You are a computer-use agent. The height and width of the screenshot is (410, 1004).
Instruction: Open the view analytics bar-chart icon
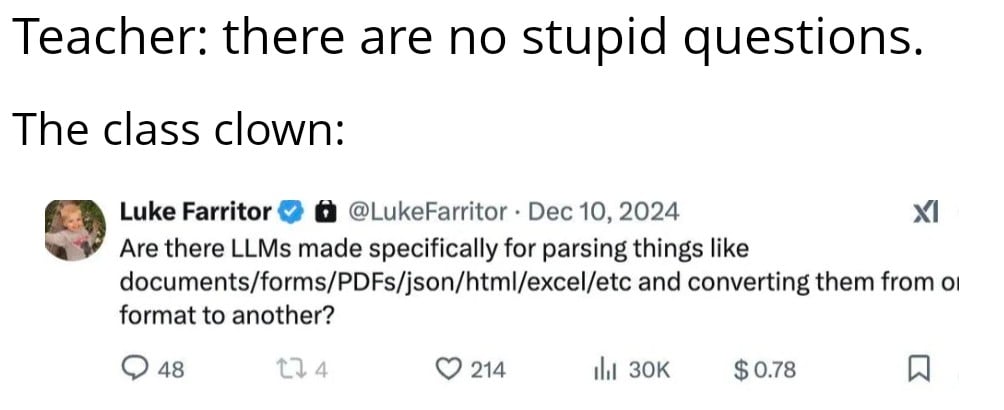click(x=605, y=370)
